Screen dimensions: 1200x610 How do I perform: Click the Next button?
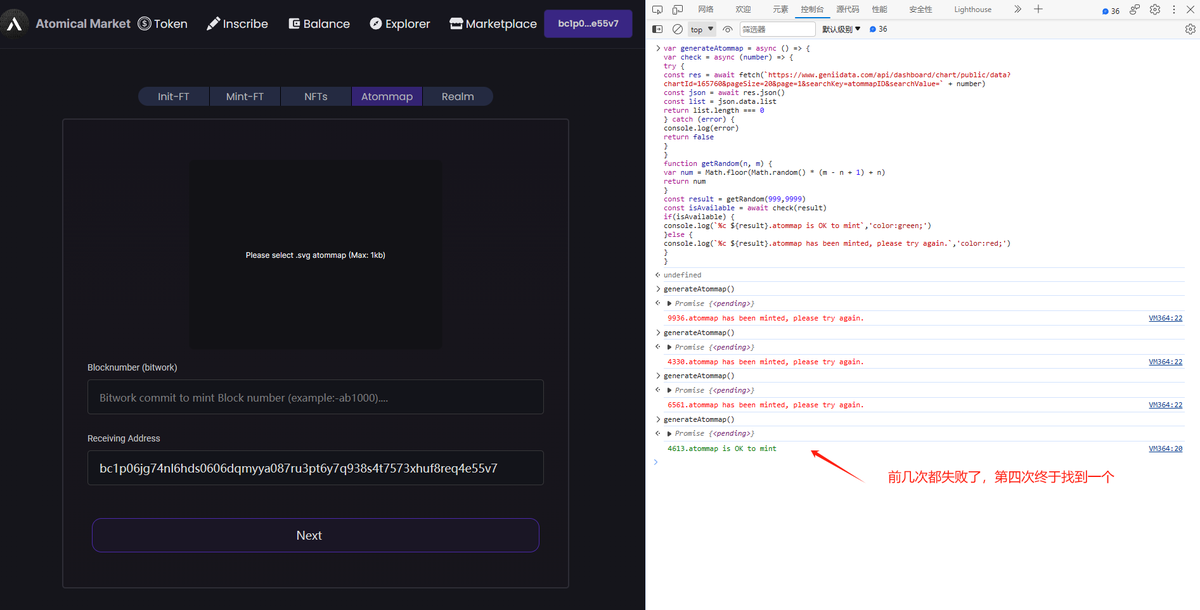(316, 535)
